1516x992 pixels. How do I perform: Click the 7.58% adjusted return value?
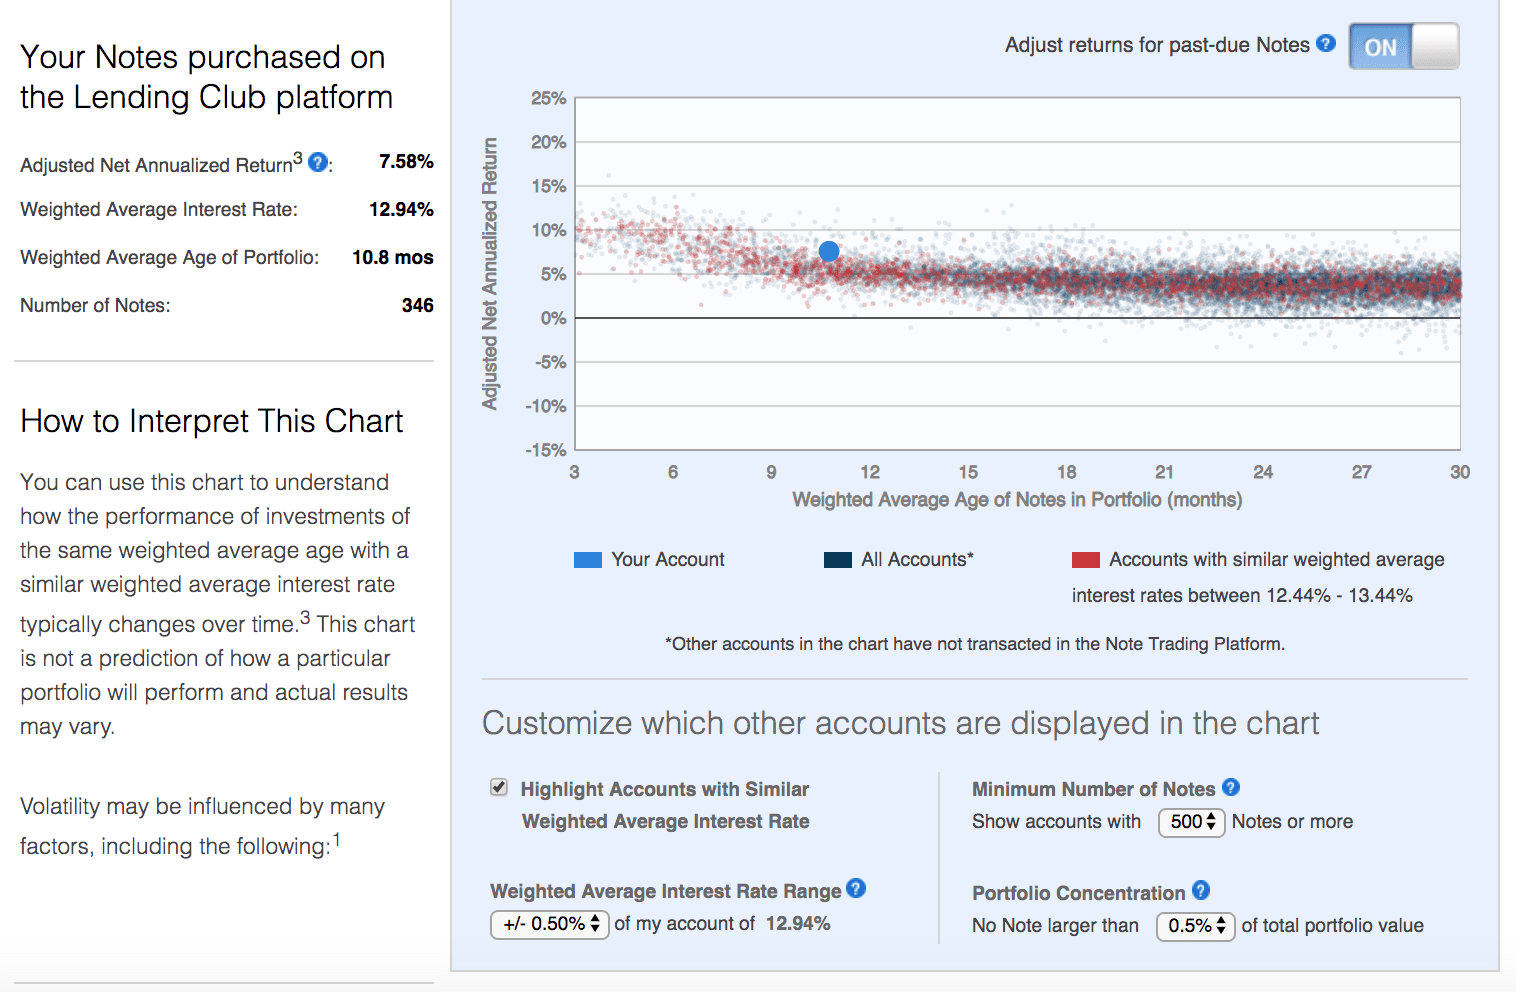[x=406, y=161]
